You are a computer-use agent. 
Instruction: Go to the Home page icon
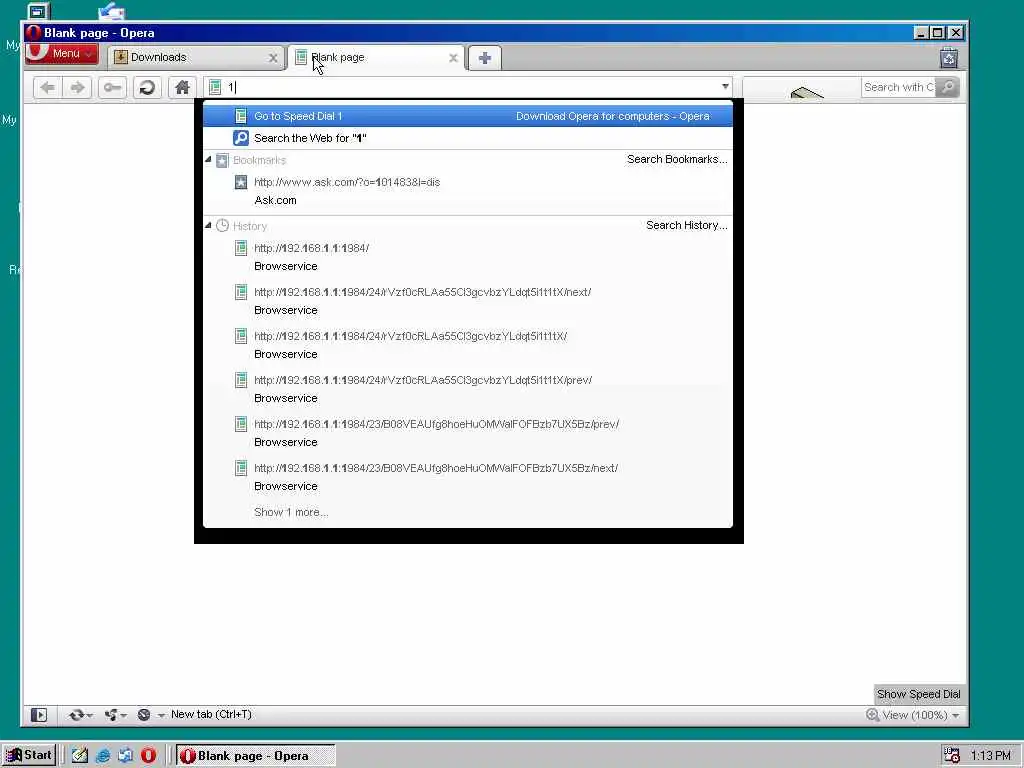pos(182,88)
